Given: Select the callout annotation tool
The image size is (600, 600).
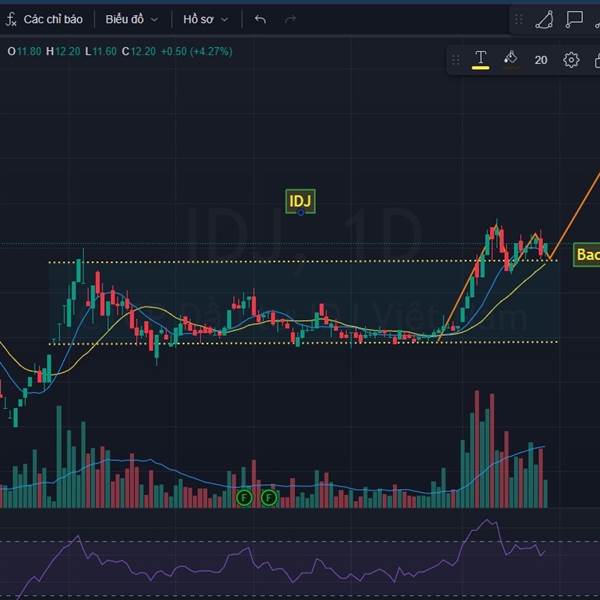Looking at the screenshot, I should click(x=574, y=19).
